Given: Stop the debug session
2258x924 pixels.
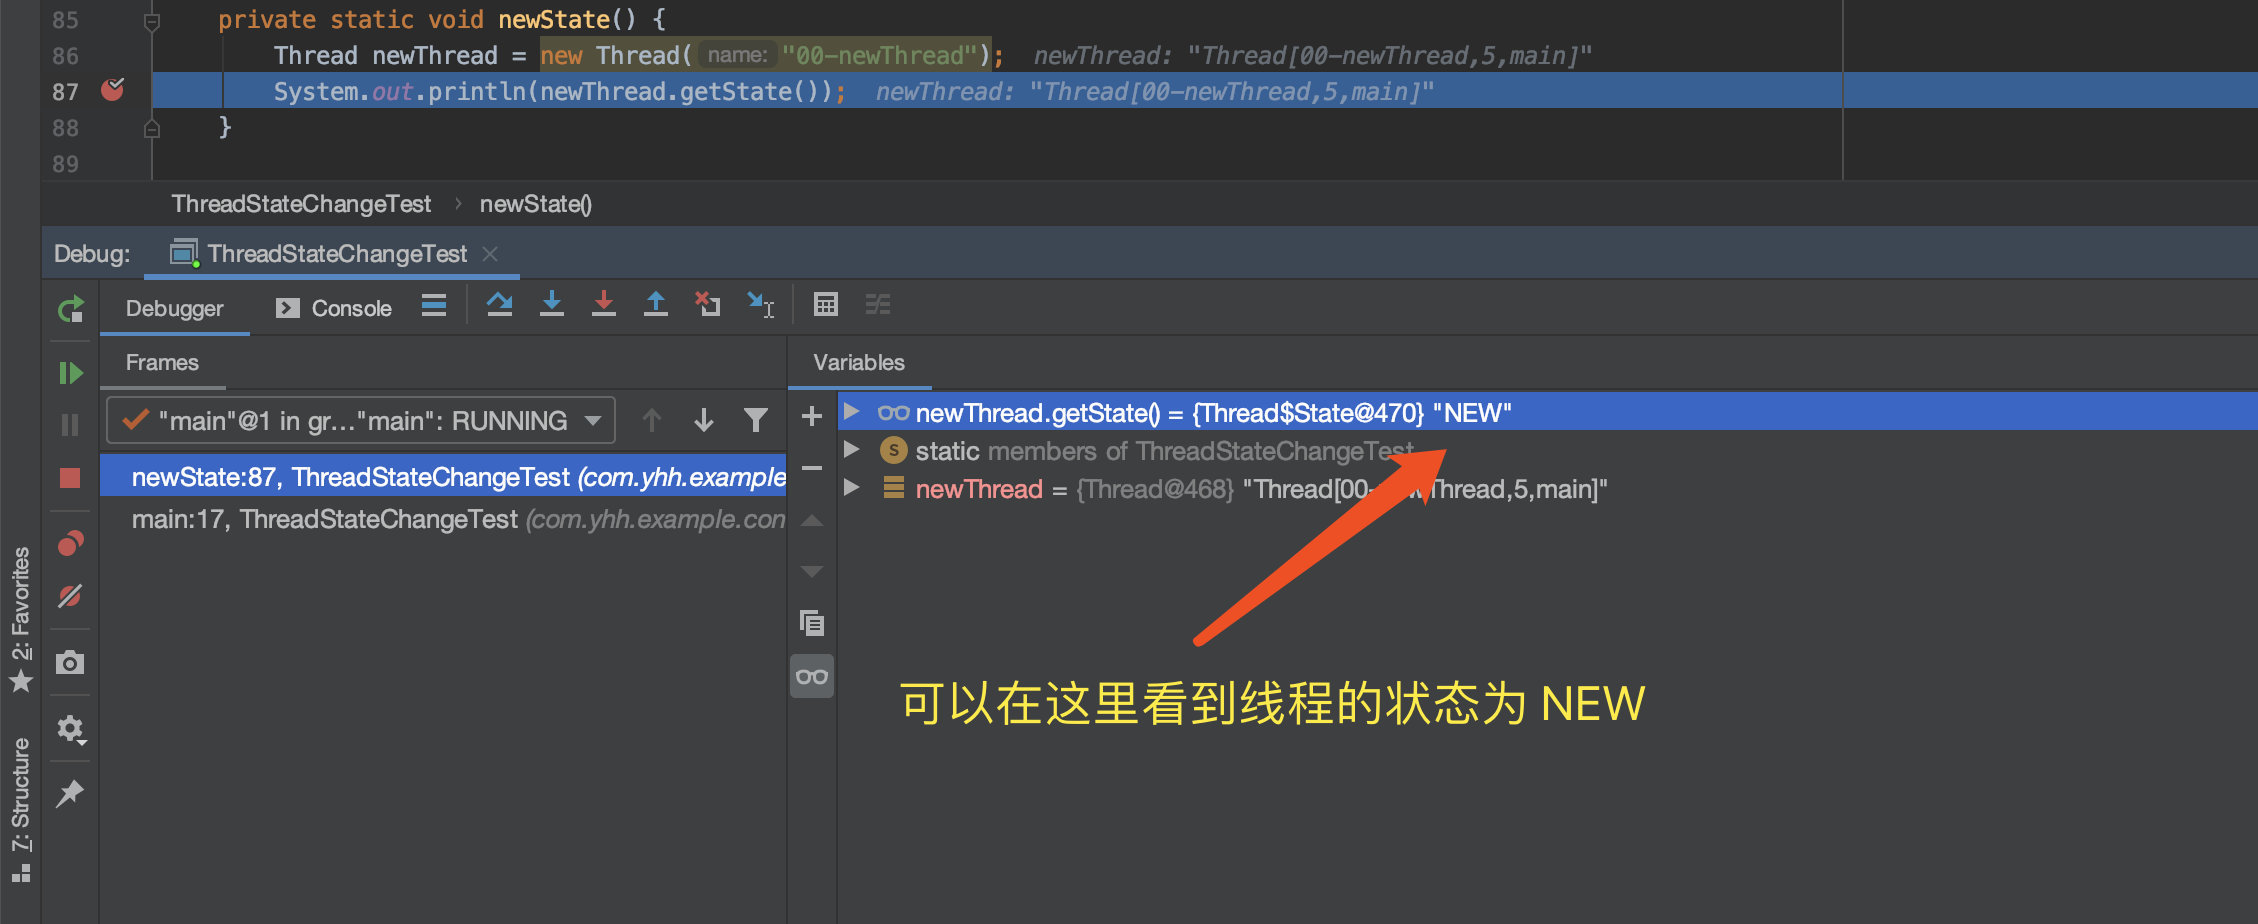Looking at the screenshot, I should pyautogui.click(x=70, y=478).
